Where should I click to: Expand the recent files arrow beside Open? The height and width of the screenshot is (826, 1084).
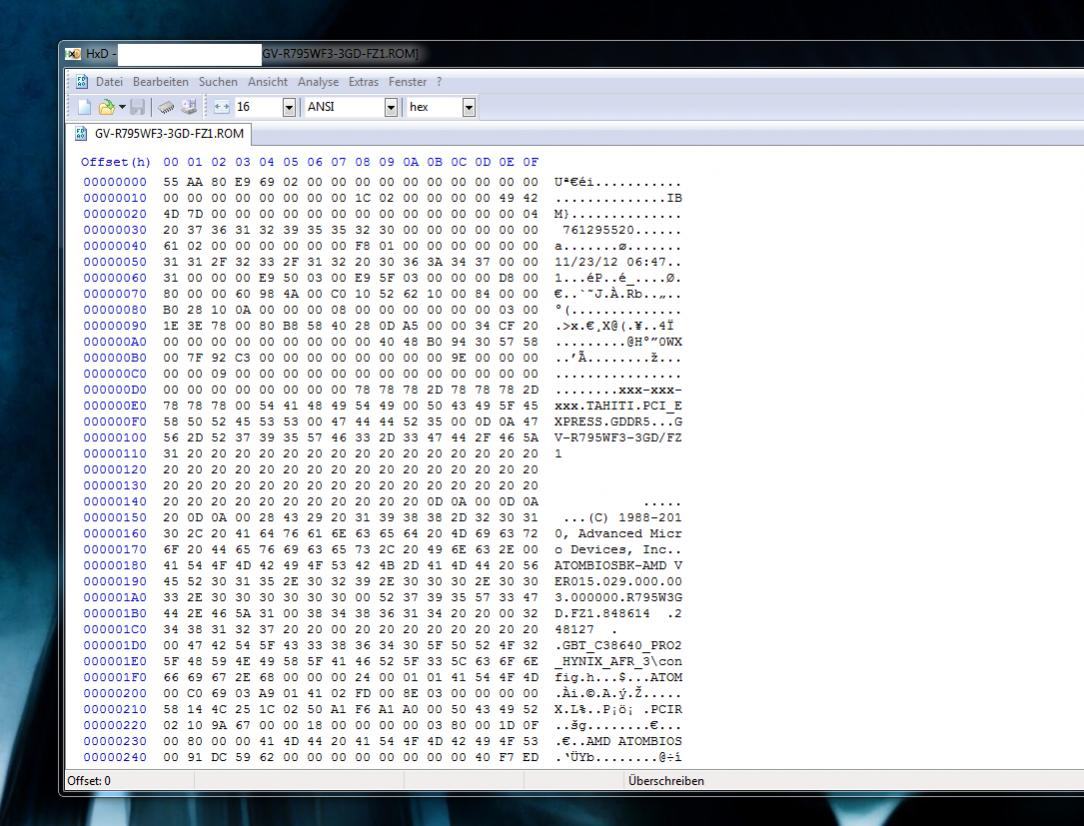[x=122, y=107]
